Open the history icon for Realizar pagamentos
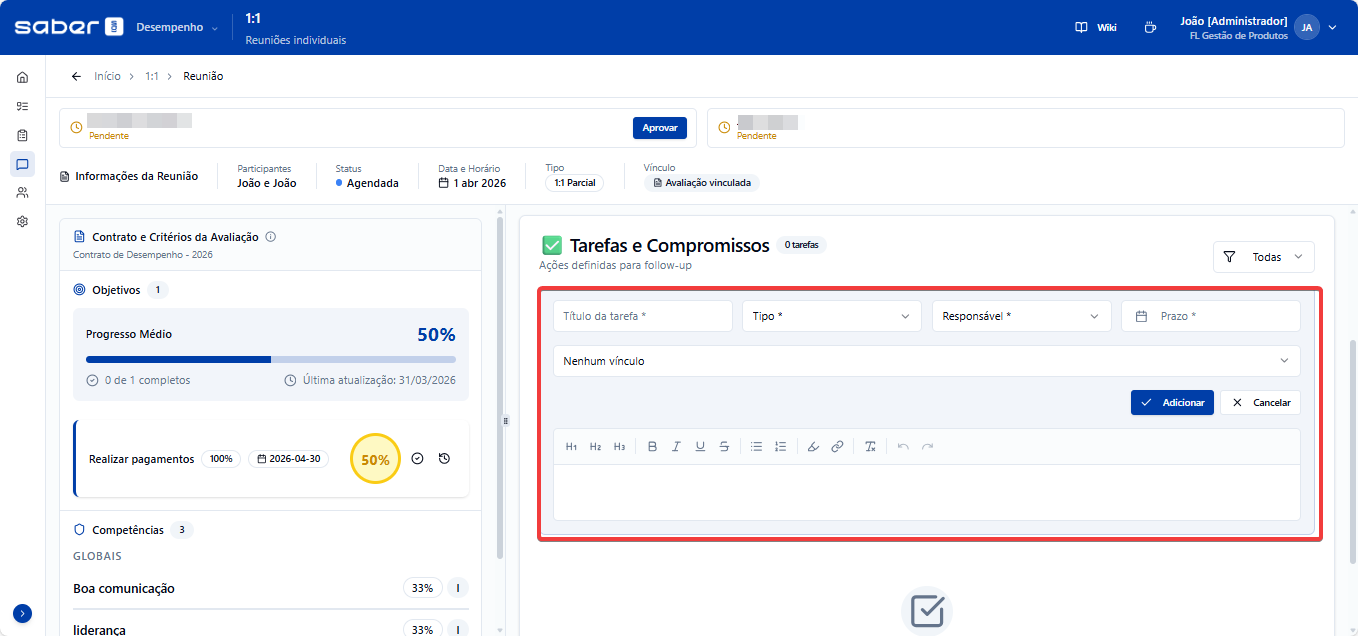Viewport: 1358px width, 636px height. coord(444,459)
